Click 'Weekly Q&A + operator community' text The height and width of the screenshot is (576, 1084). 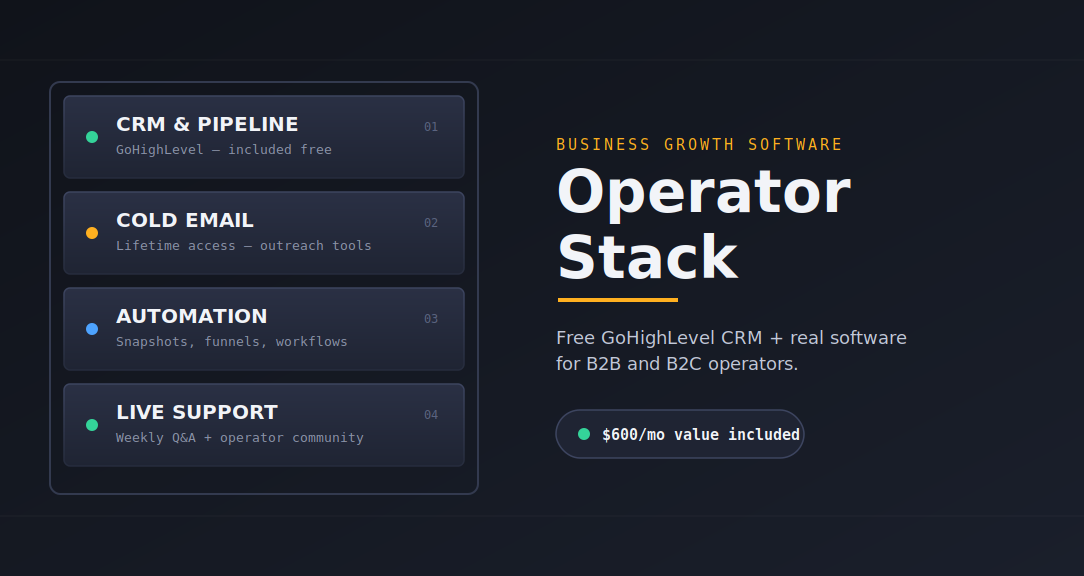click(240, 438)
